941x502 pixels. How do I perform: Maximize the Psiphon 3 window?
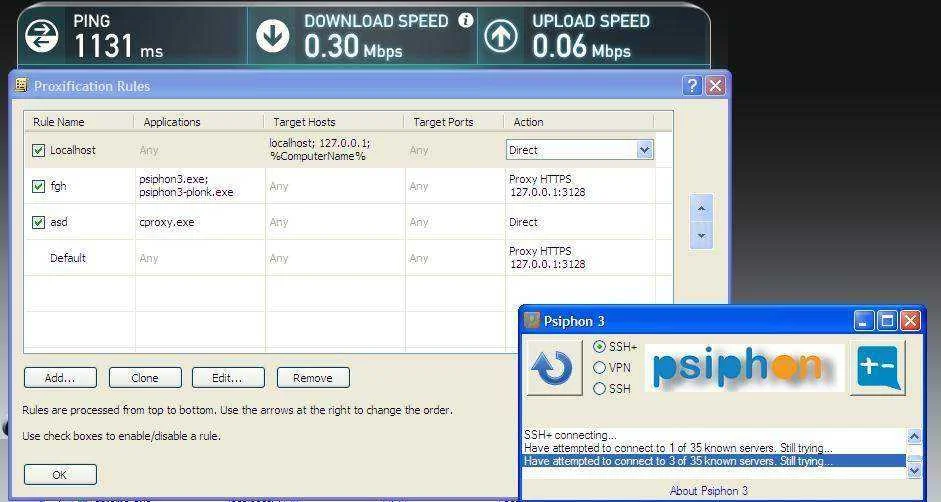tap(887, 321)
